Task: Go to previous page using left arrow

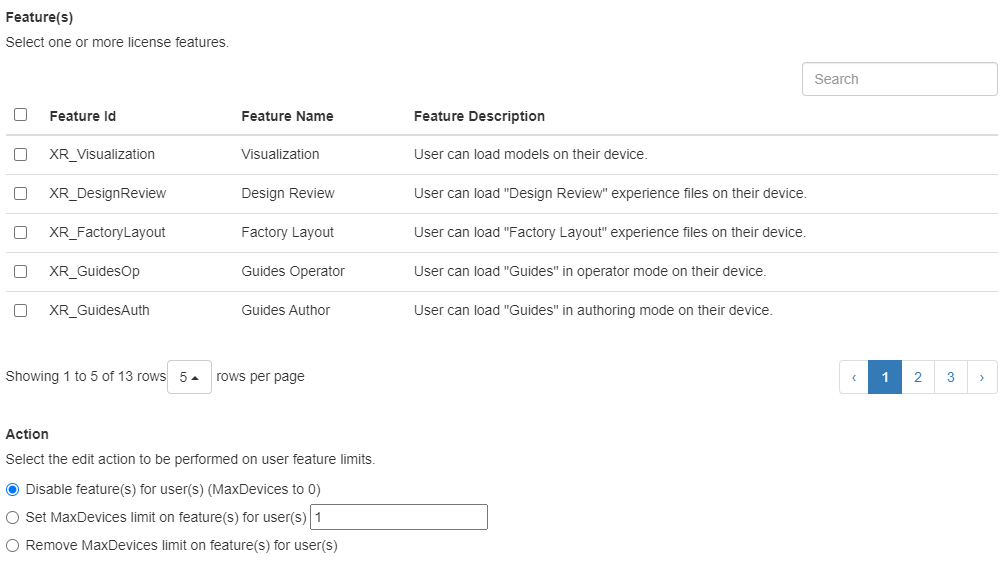Action: pyautogui.click(x=854, y=377)
